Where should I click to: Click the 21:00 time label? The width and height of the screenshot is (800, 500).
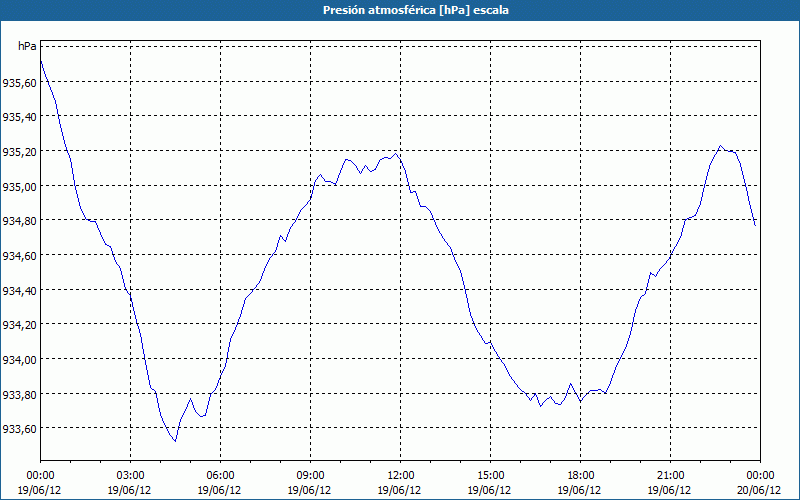click(x=670, y=476)
